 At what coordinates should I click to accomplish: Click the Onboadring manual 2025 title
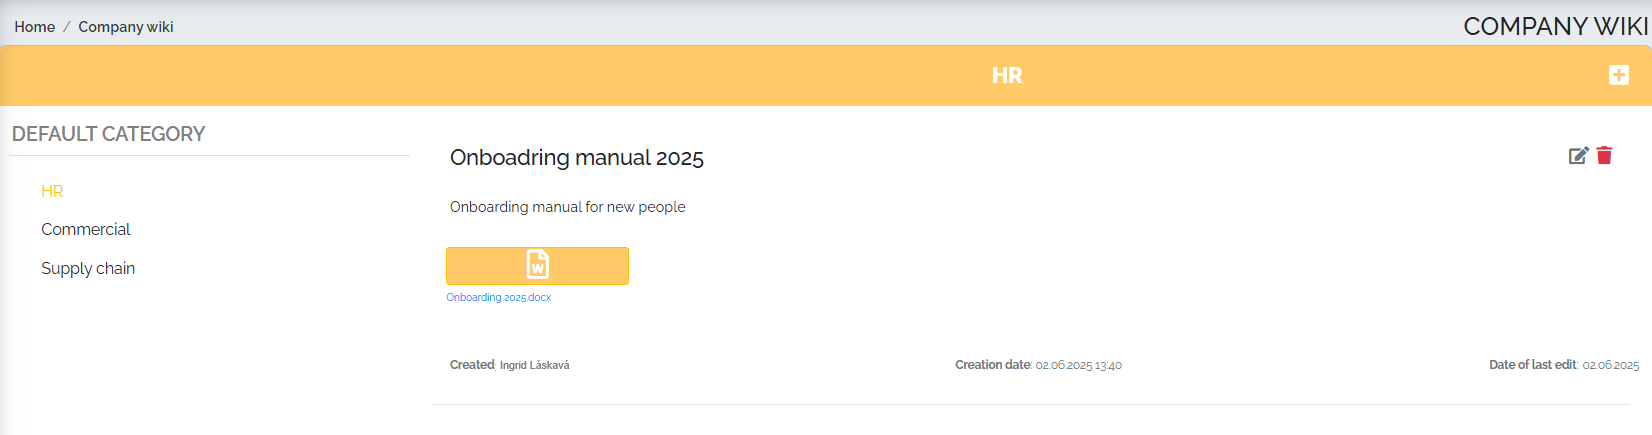[577, 158]
